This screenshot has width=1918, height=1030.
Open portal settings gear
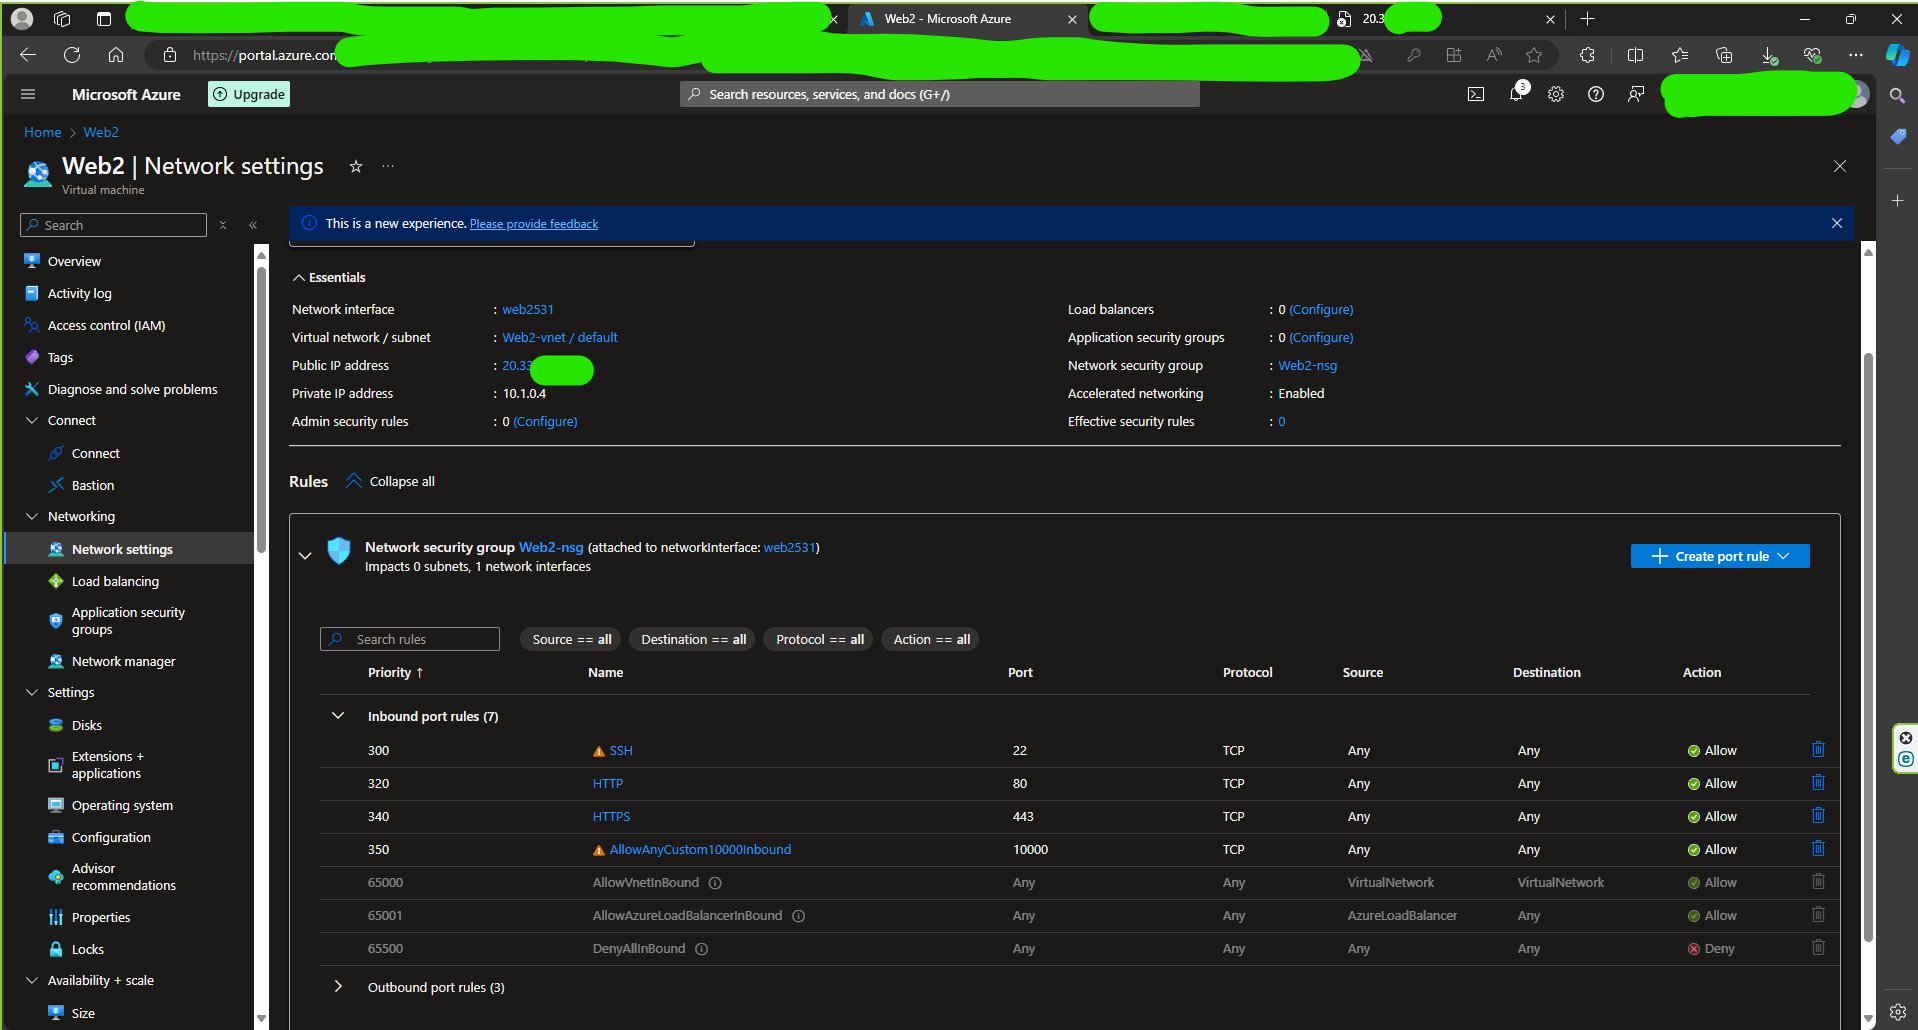click(x=1556, y=94)
